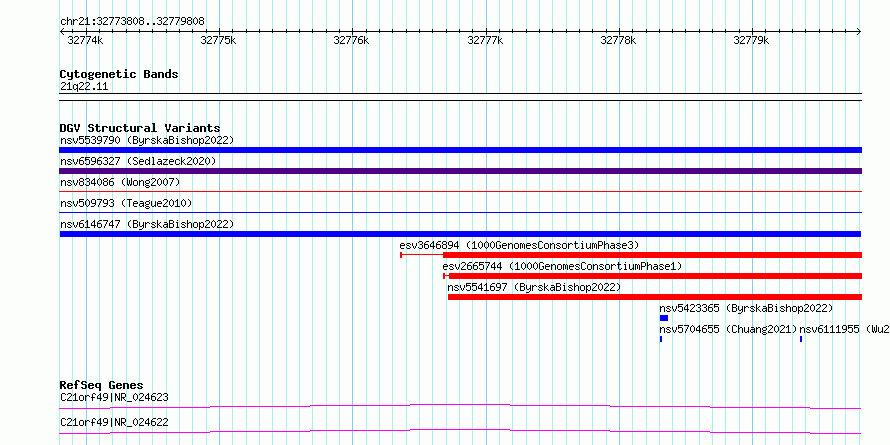This screenshot has height=445, width=890.
Task: Click the 32775k ruler tick label
Action: 219,40
